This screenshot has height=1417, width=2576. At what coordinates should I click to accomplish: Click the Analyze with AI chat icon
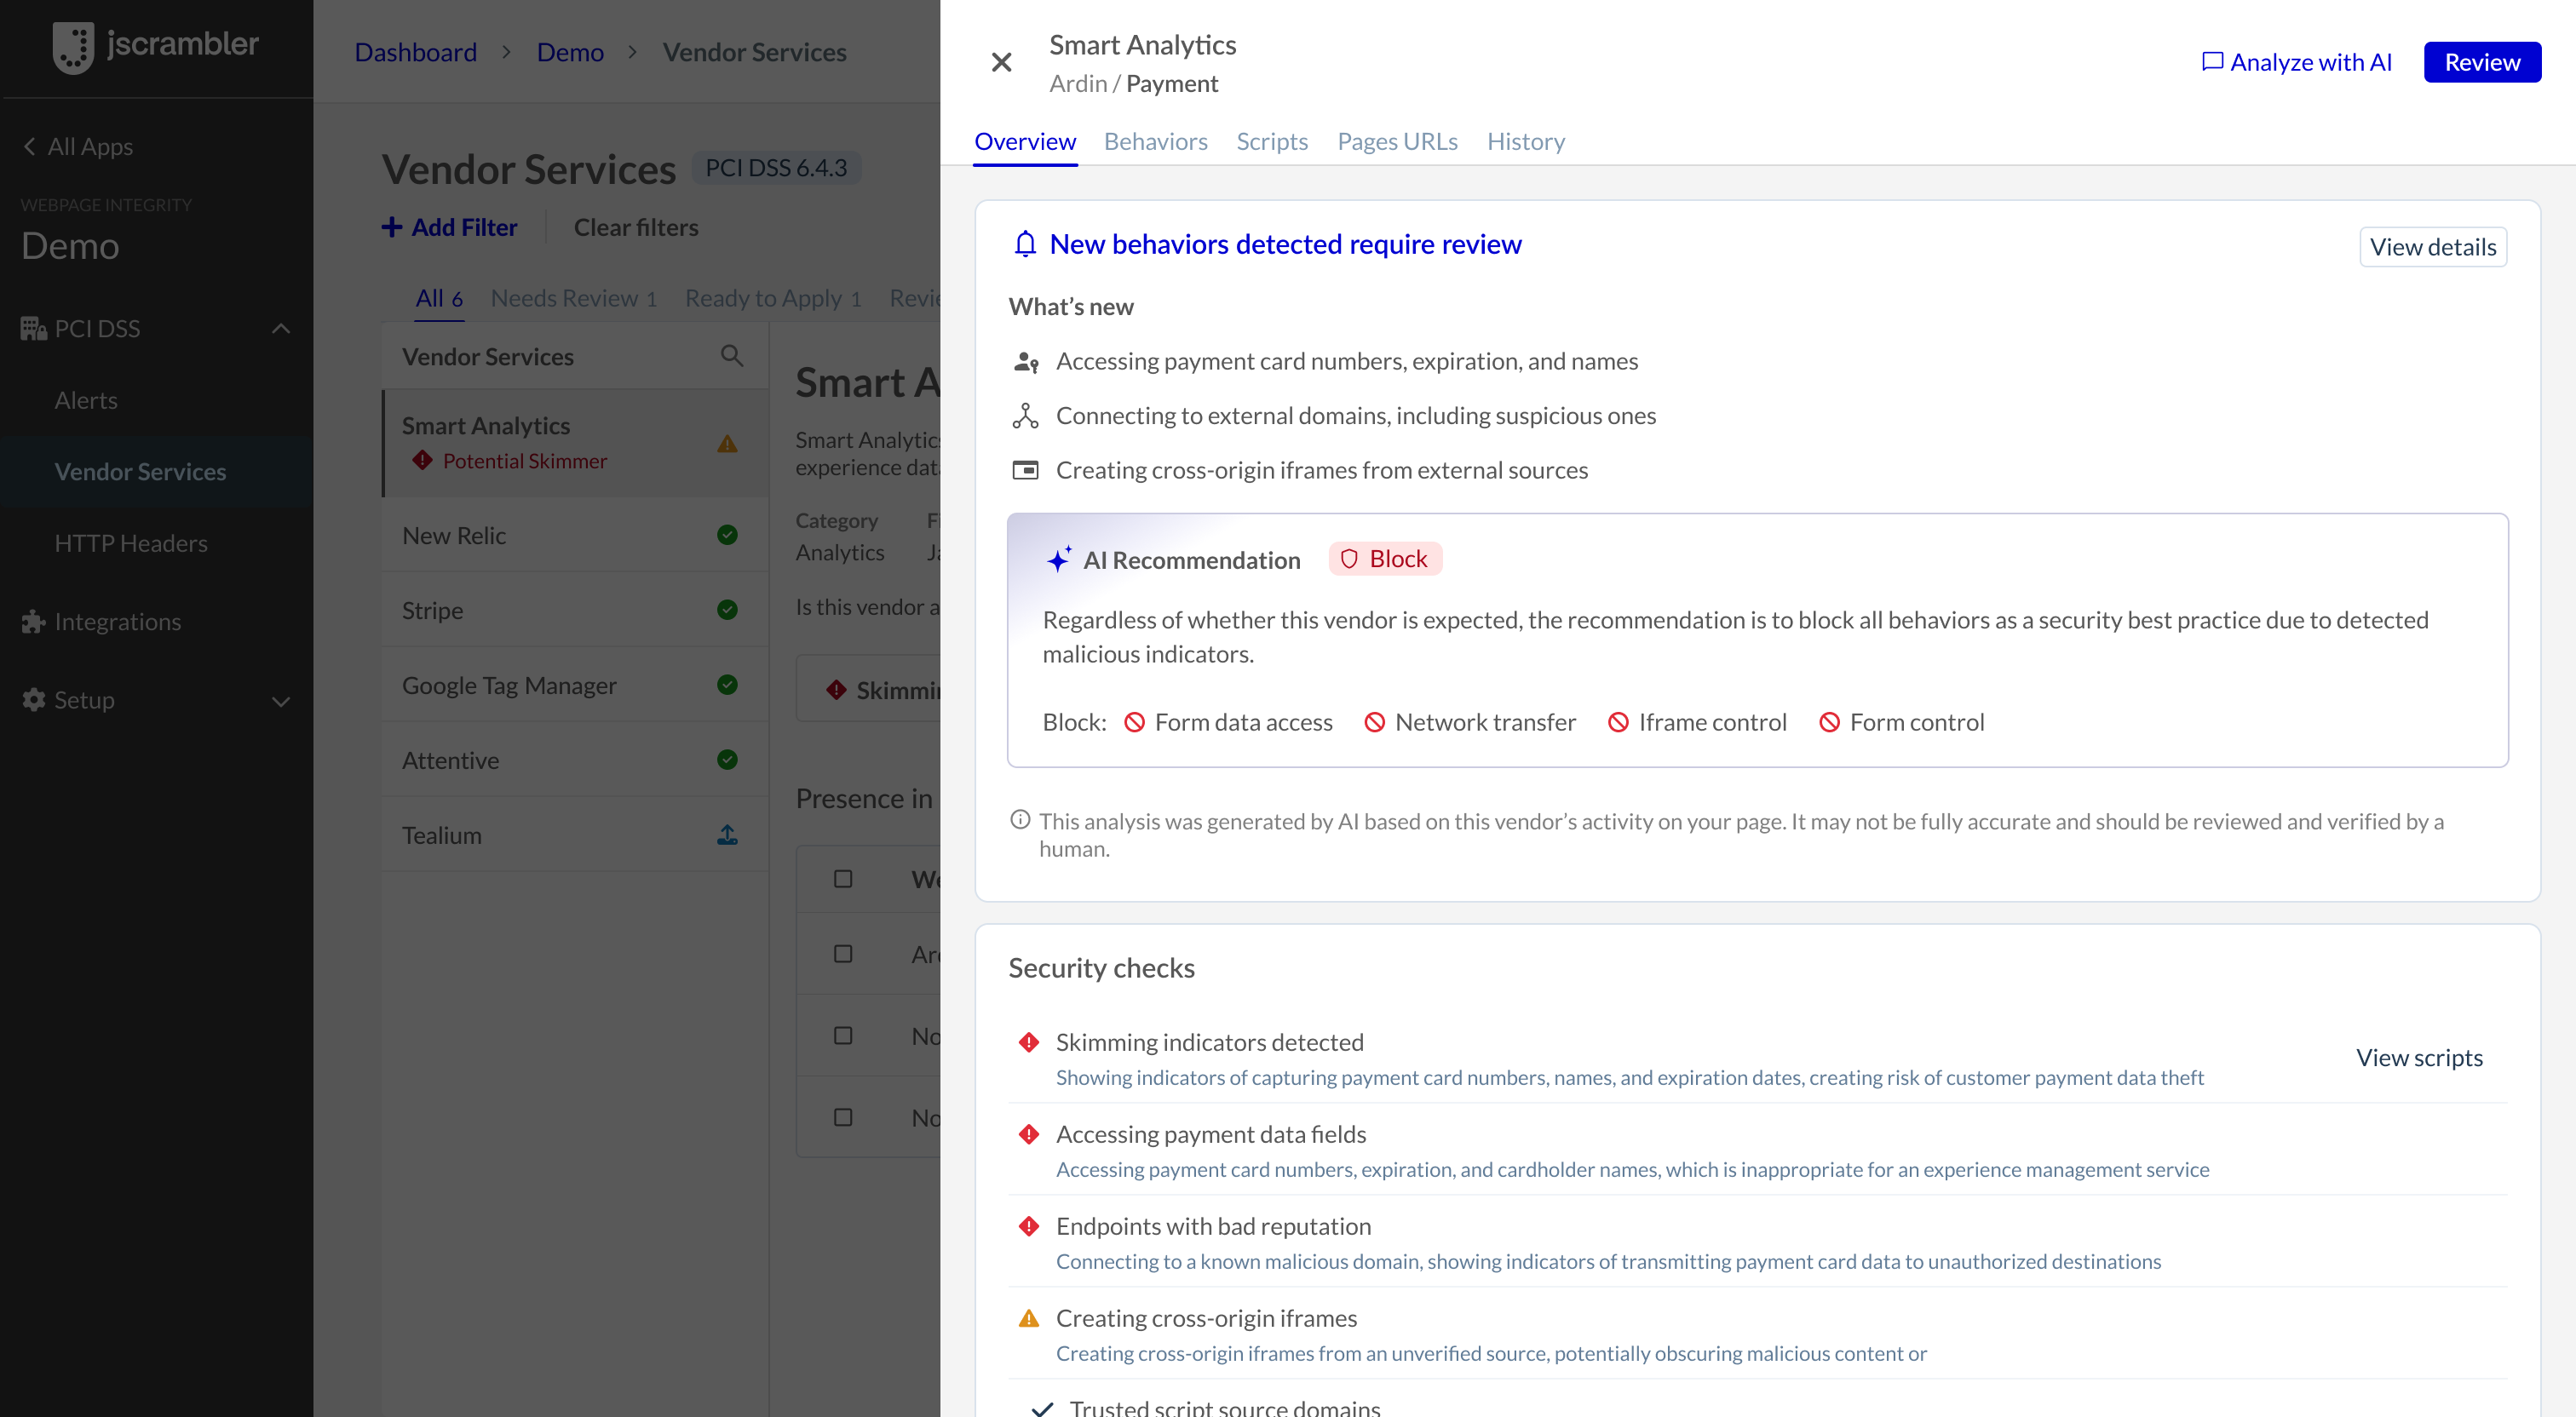tap(2212, 62)
